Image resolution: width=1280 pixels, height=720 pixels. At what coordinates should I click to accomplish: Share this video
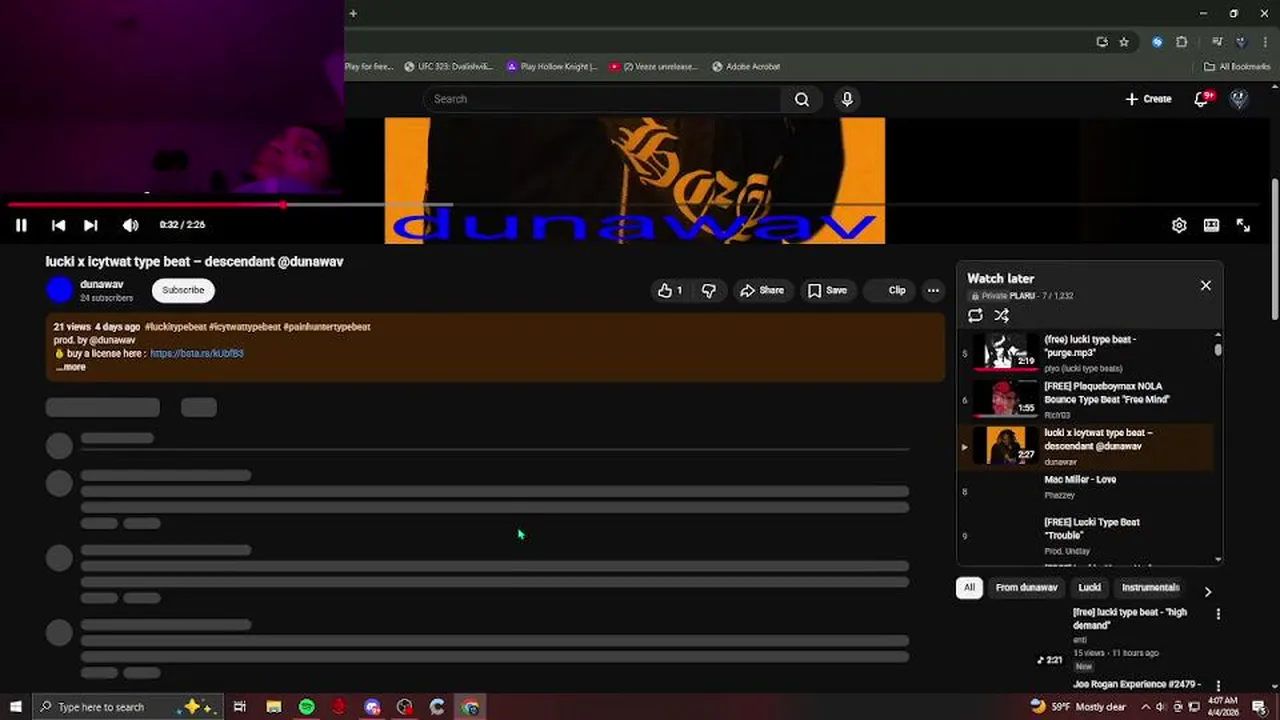point(762,290)
